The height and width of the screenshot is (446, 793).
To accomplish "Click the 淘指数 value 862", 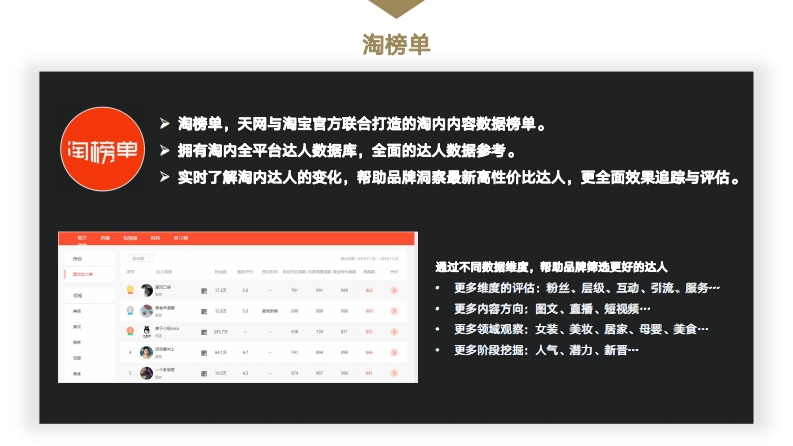I will click(x=369, y=291).
